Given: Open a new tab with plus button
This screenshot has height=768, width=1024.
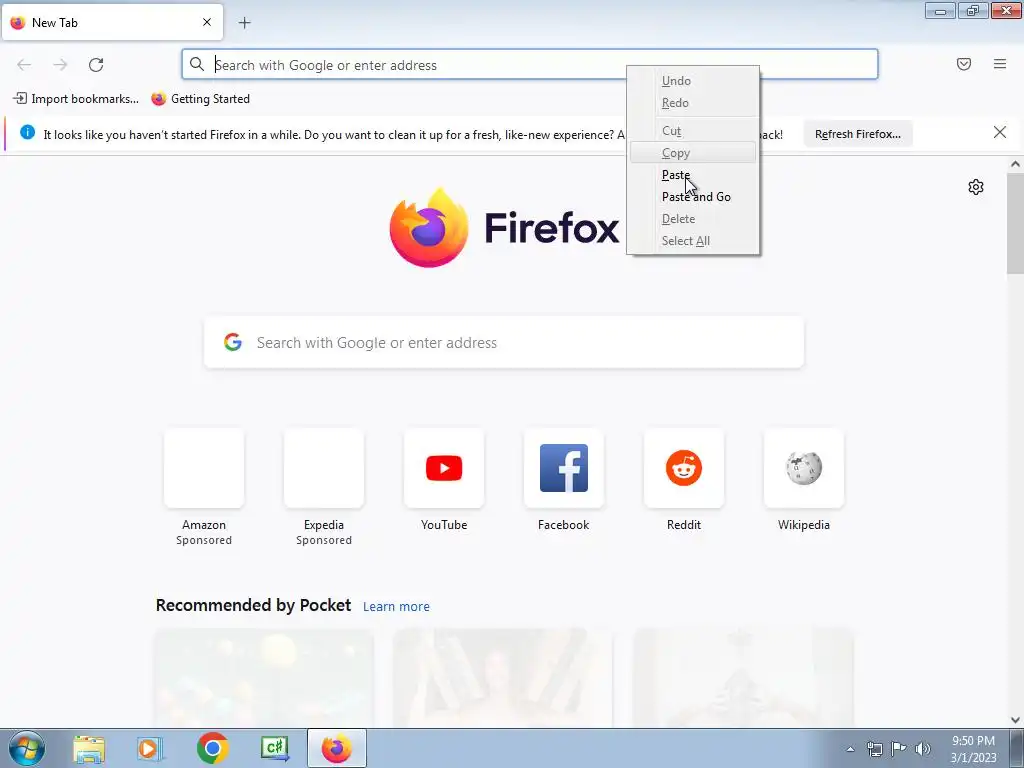Looking at the screenshot, I should (244, 23).
